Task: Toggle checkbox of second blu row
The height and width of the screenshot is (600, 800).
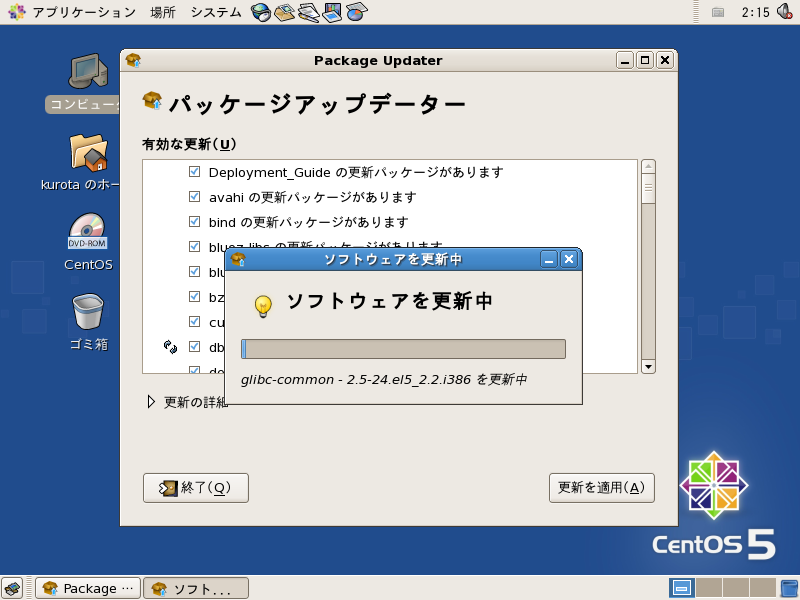Action: (194, 271)
